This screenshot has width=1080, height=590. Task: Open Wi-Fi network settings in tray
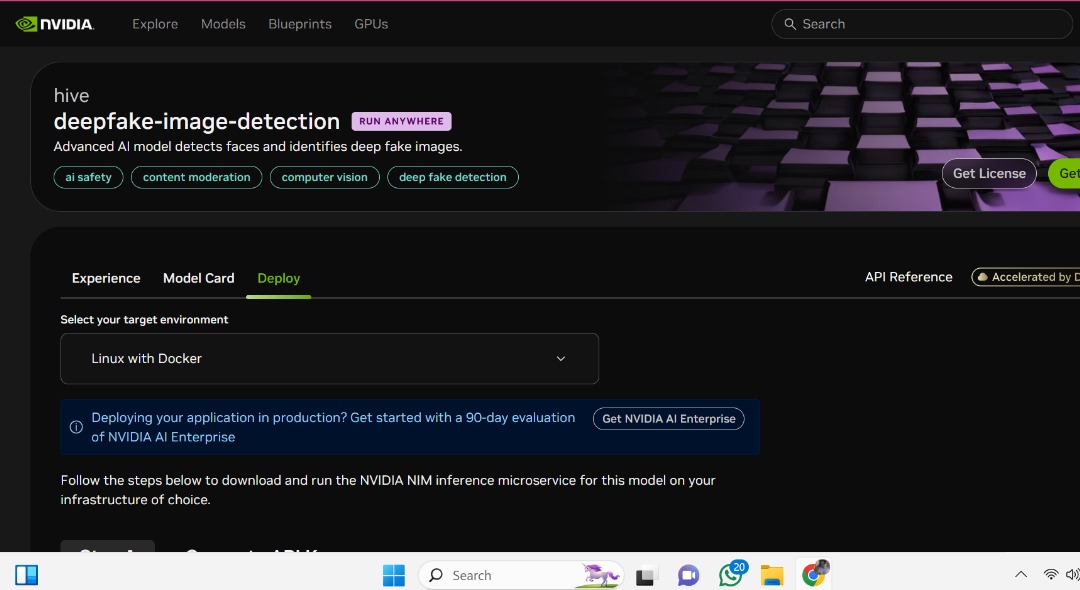point(1050,574)
